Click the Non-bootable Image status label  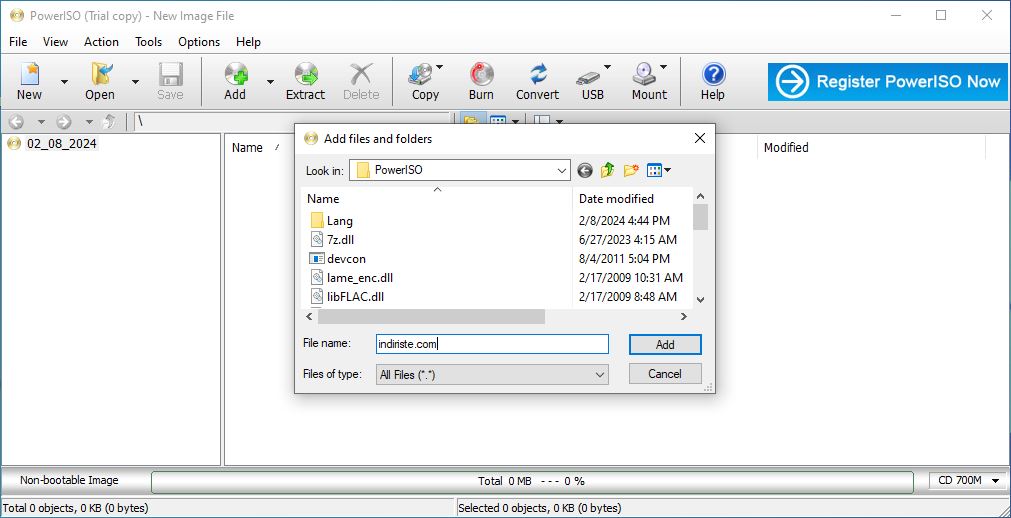[69, 481]
